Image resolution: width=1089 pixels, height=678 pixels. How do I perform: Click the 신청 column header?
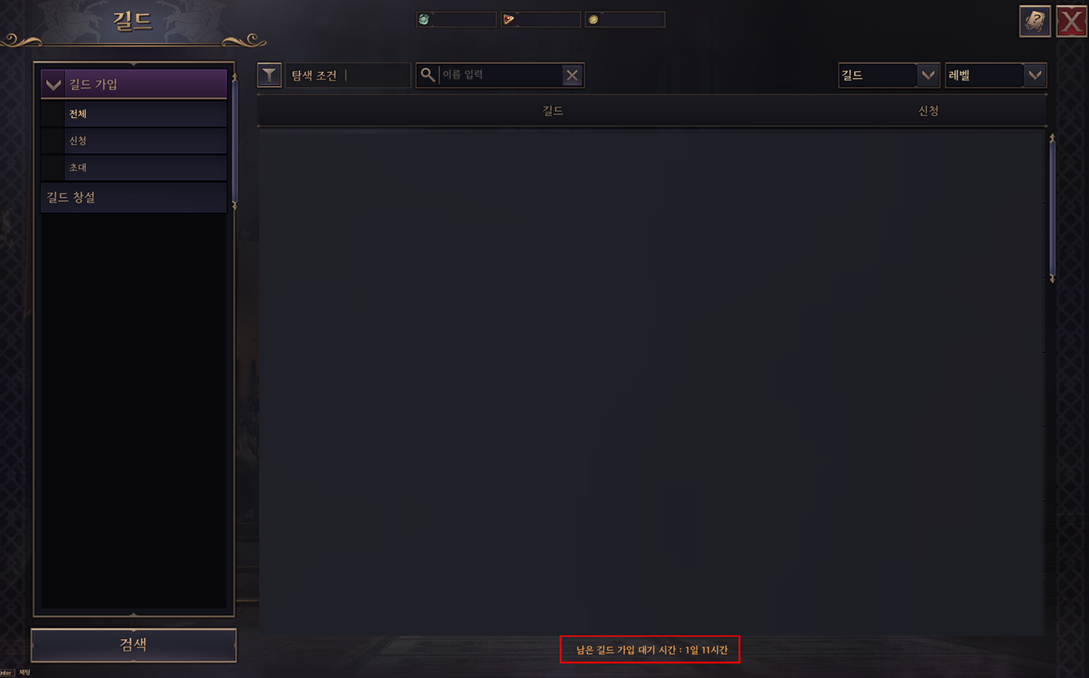coord(929,111)
